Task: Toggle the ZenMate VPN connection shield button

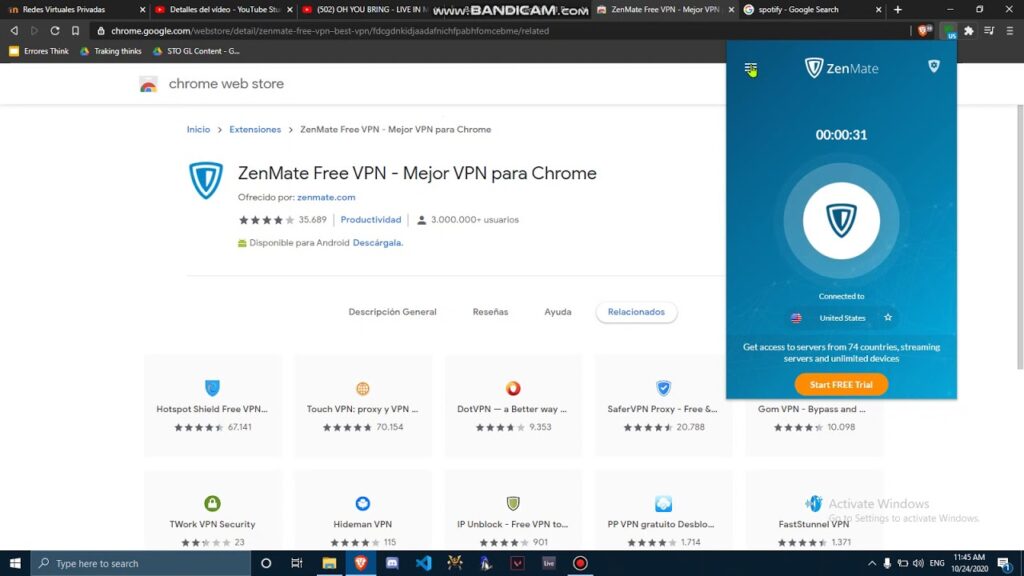Action: [841, 220]
